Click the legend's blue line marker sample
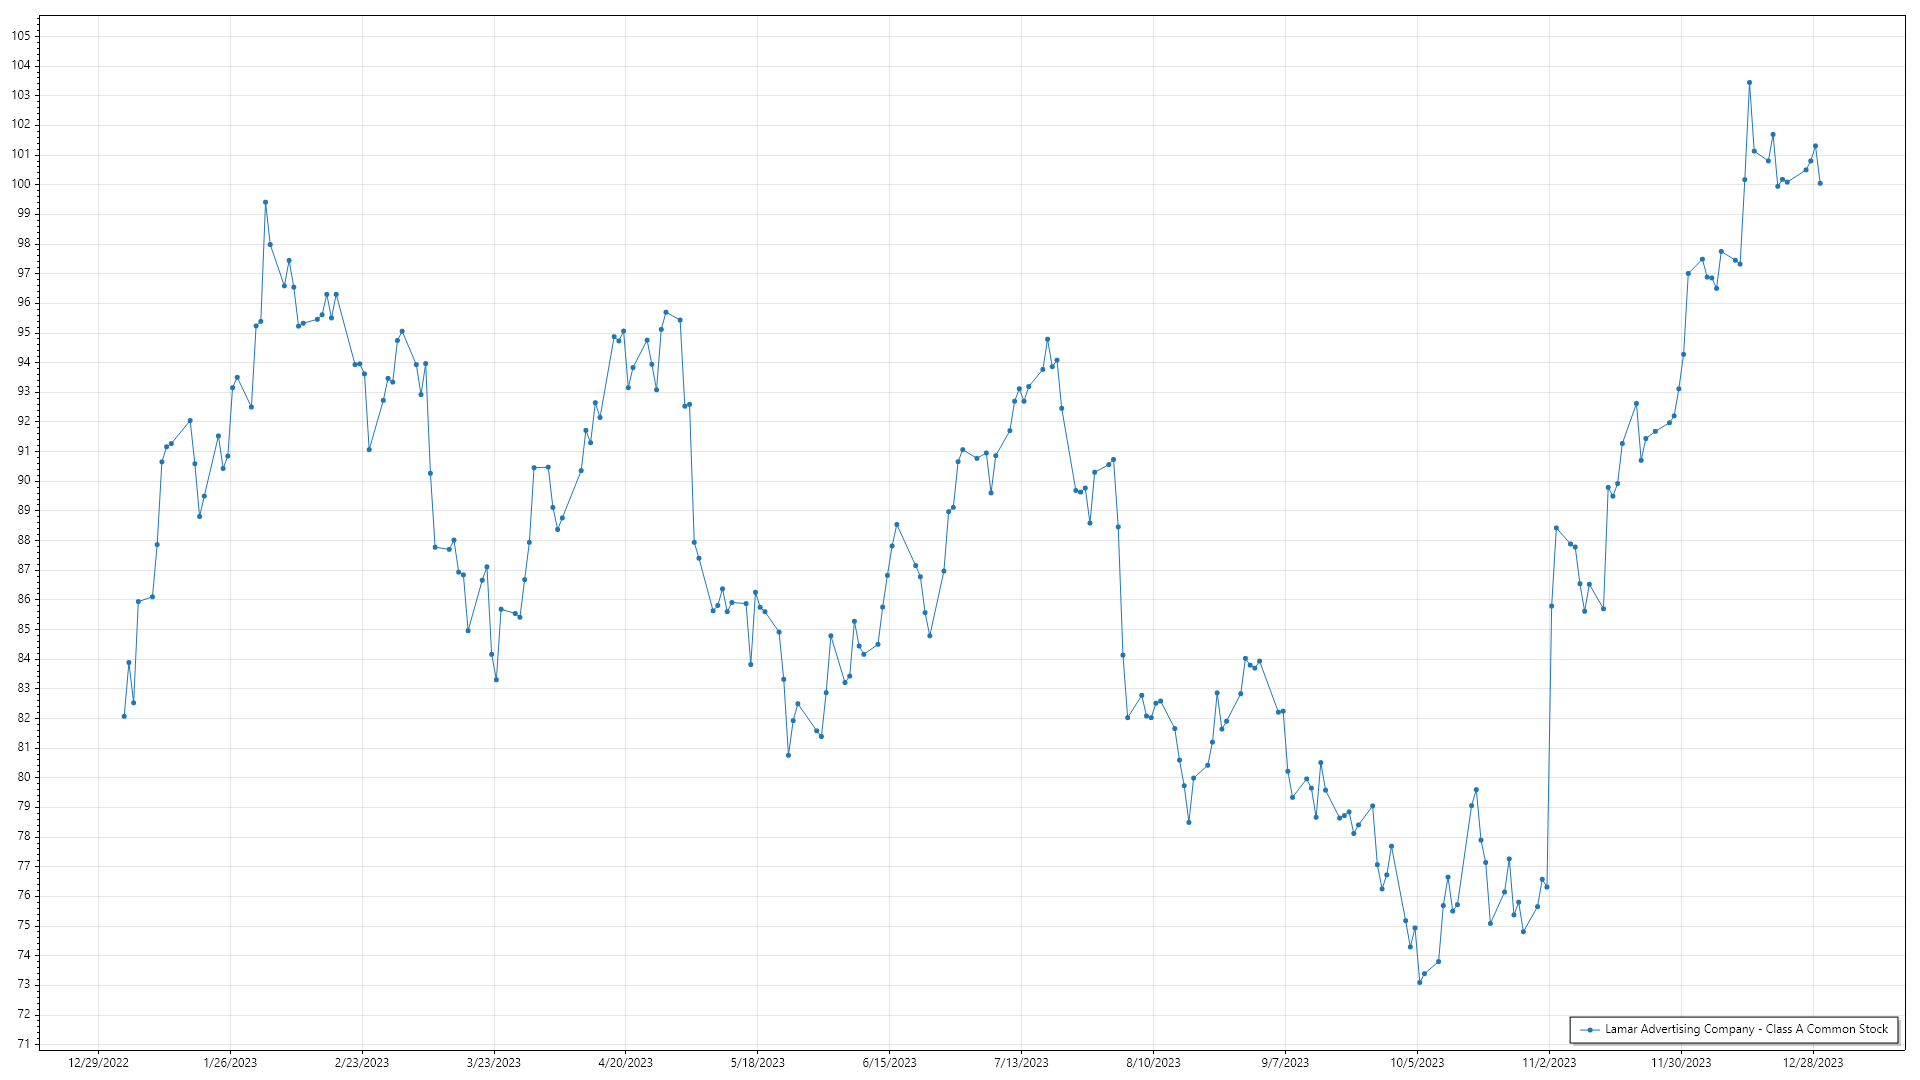The width and height of the screenshot is (1920, 1080). 1589,1029
